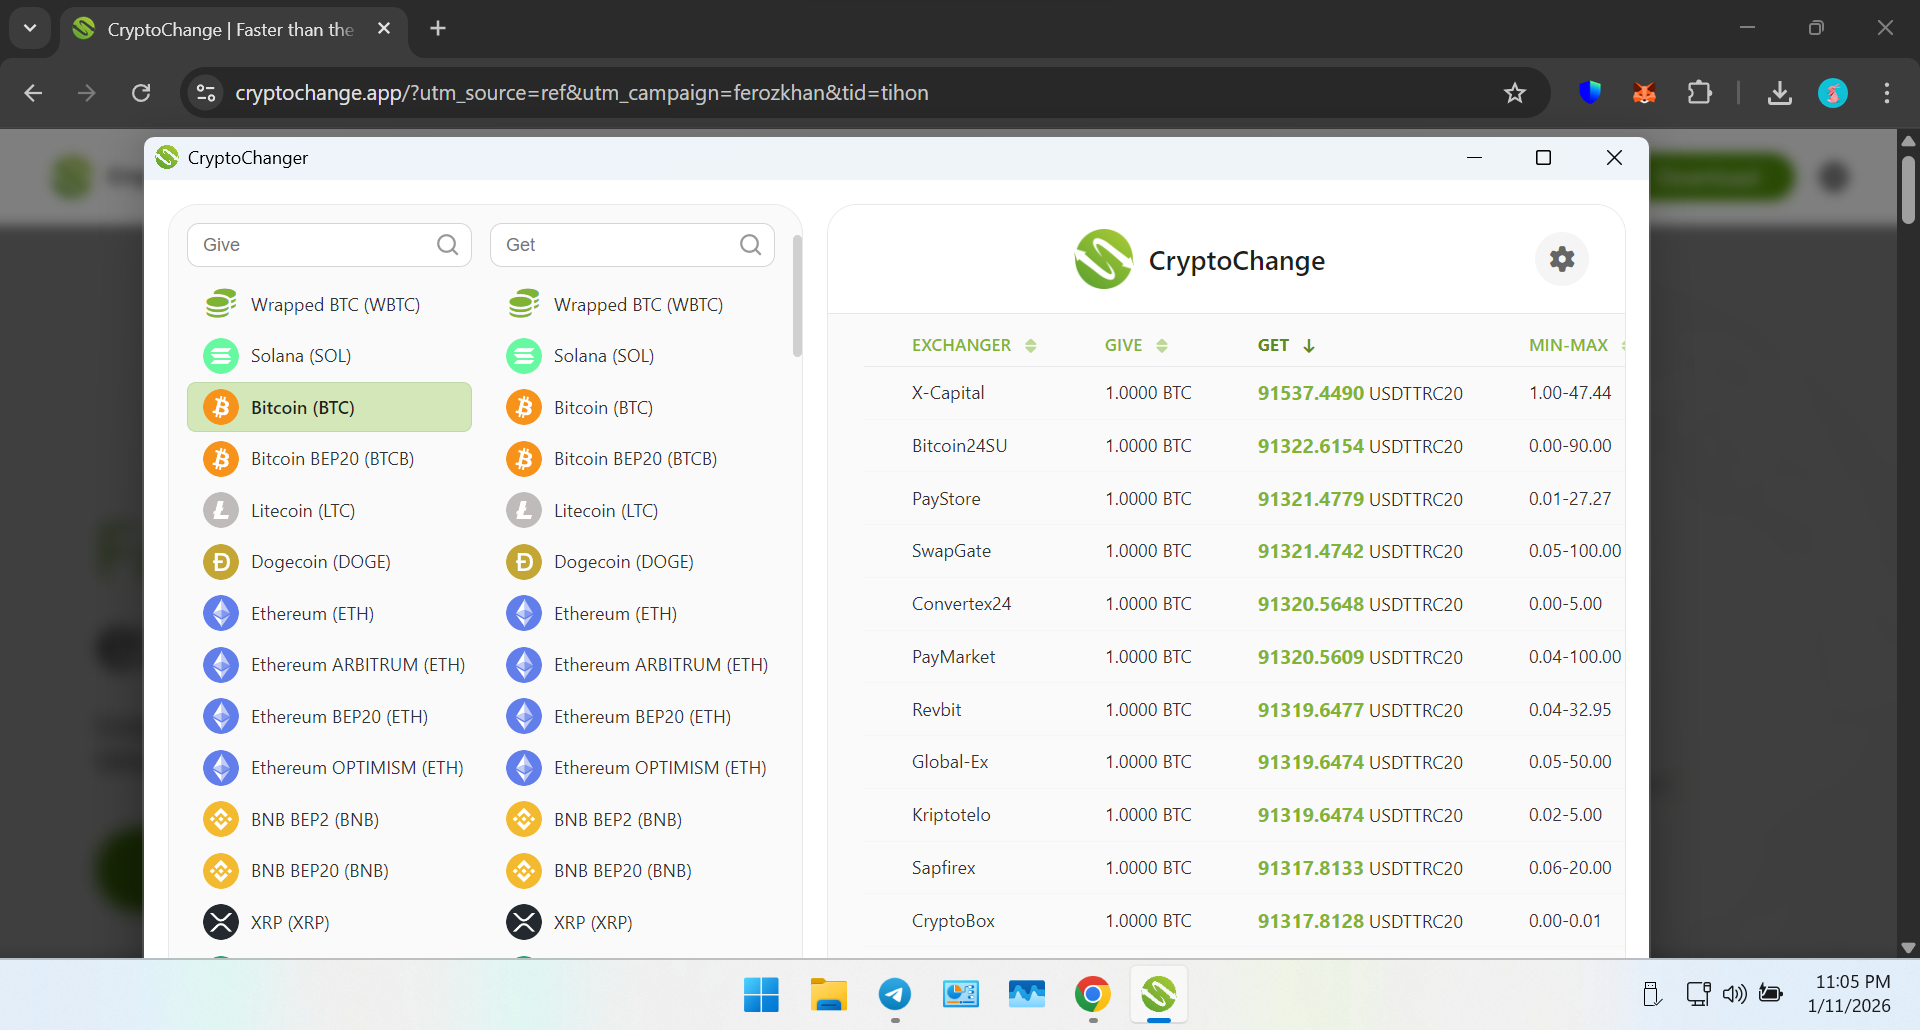The image size is (1920, 1030).
Task: Open the Convertex24 exchanger offer
Action: point(1244,604)
